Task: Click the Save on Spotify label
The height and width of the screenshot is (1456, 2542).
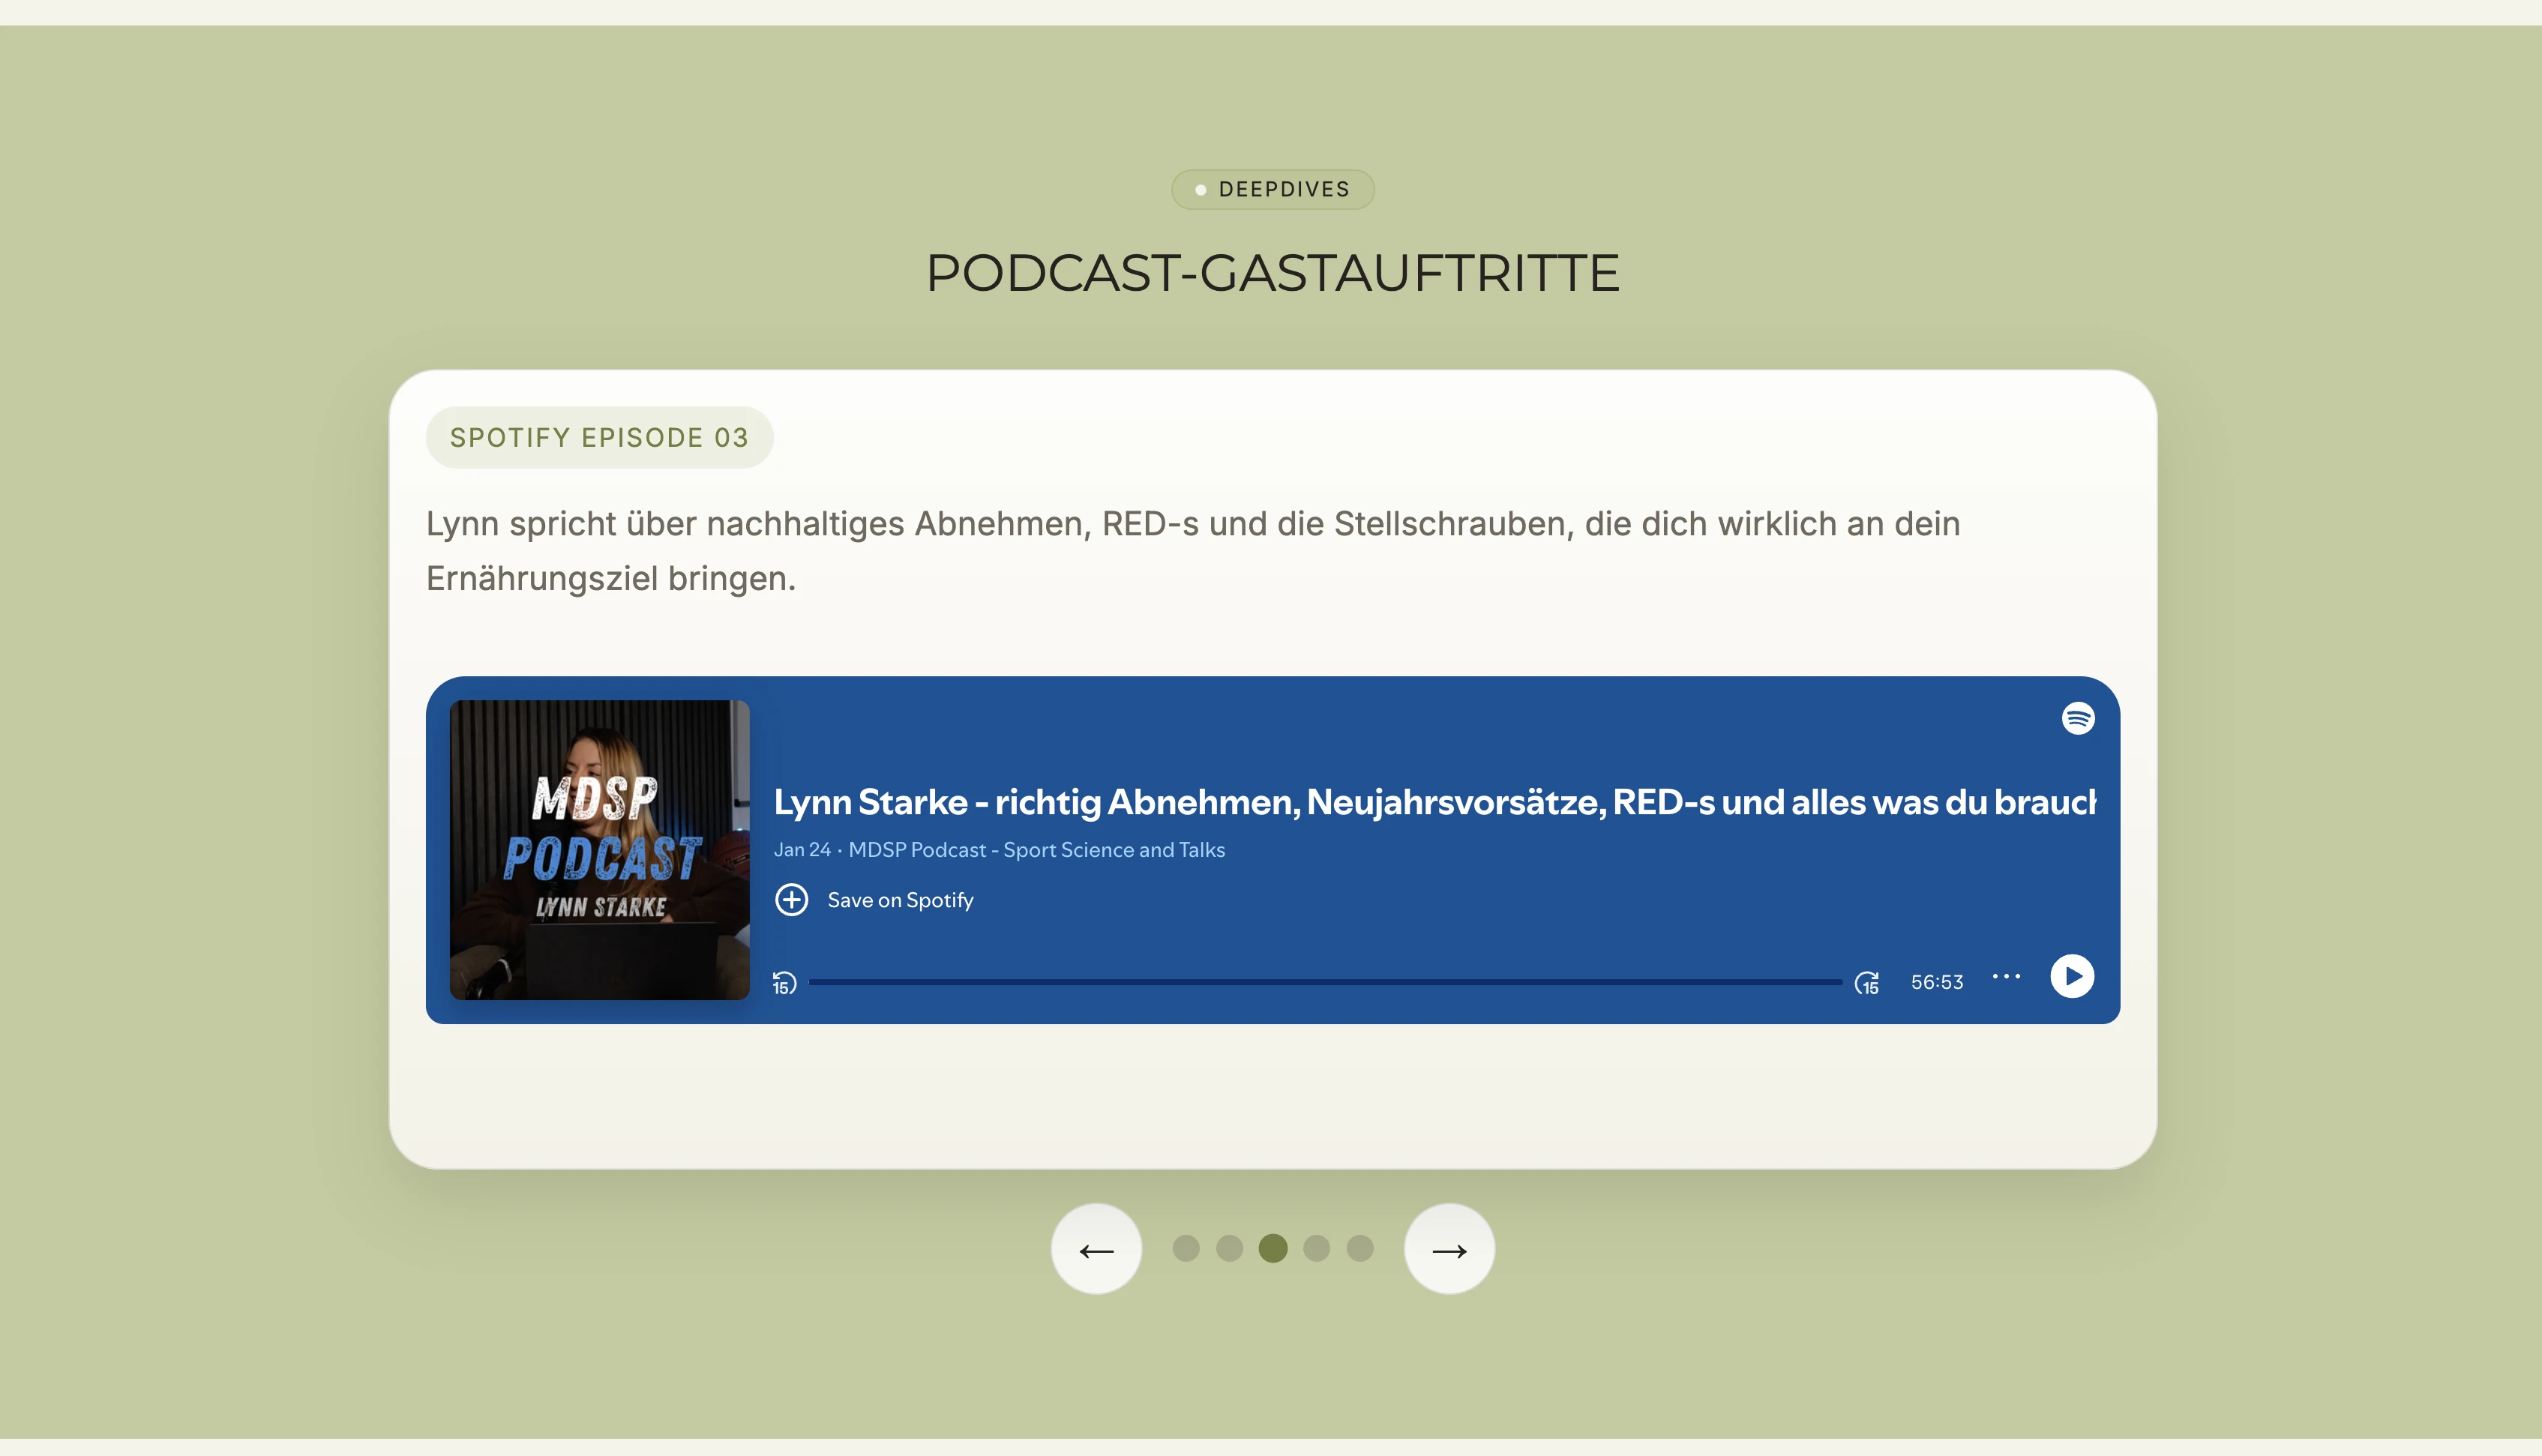Action: [900, 900]
